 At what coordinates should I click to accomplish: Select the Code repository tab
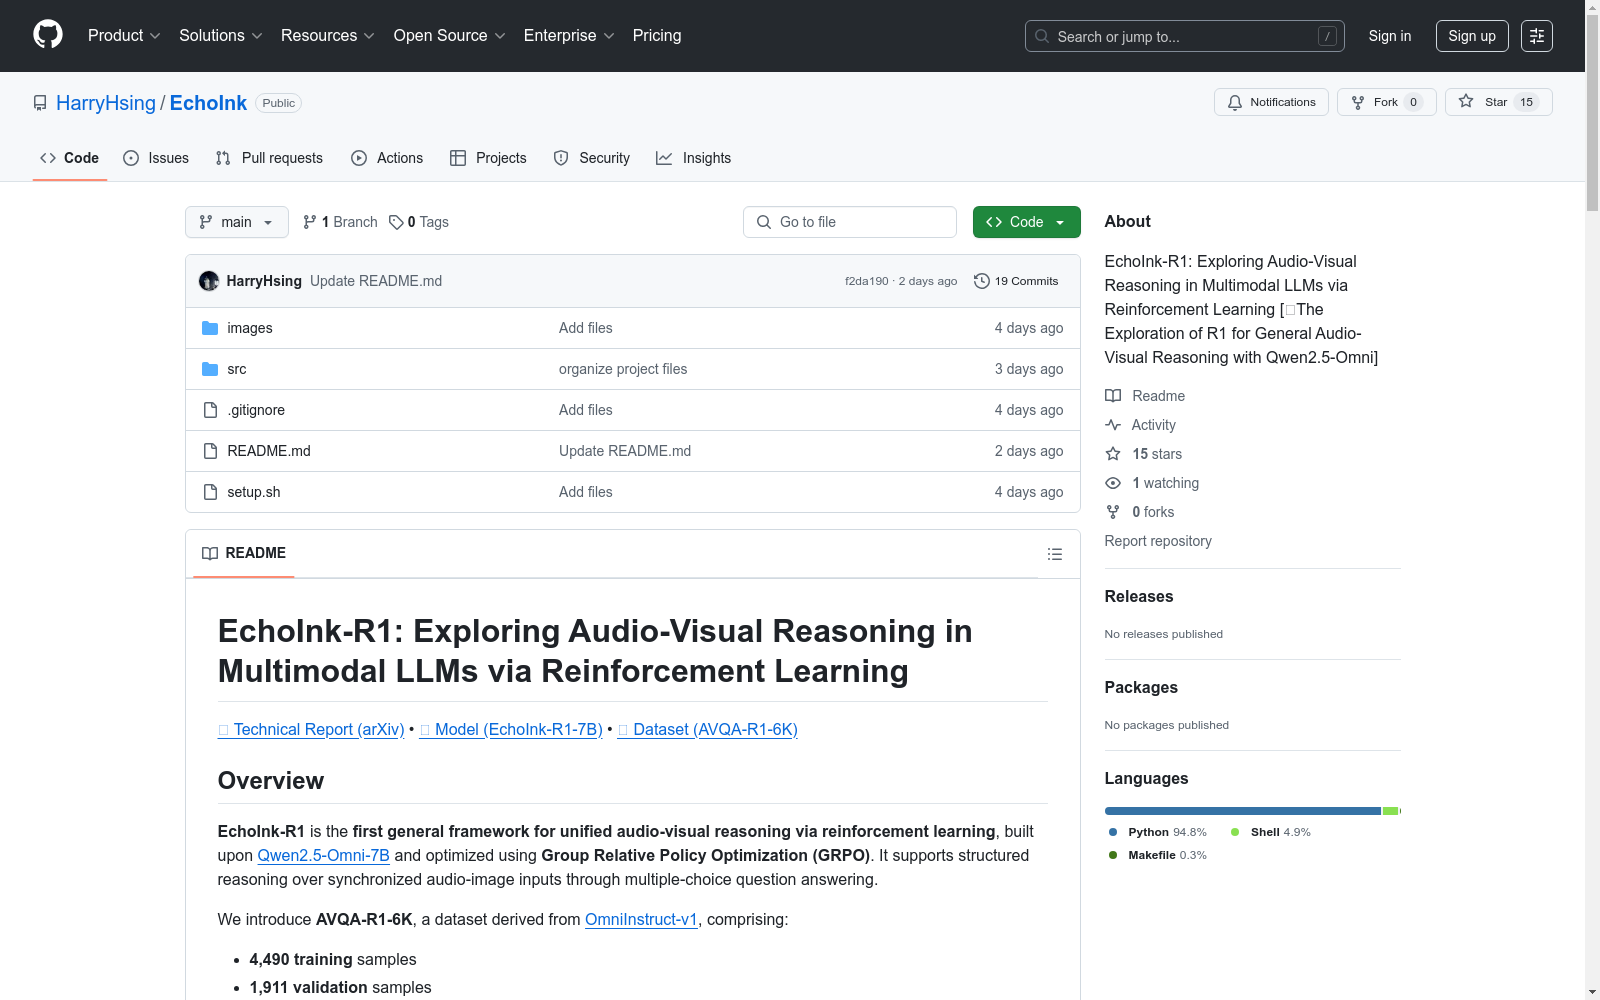(x=70, y=158)
